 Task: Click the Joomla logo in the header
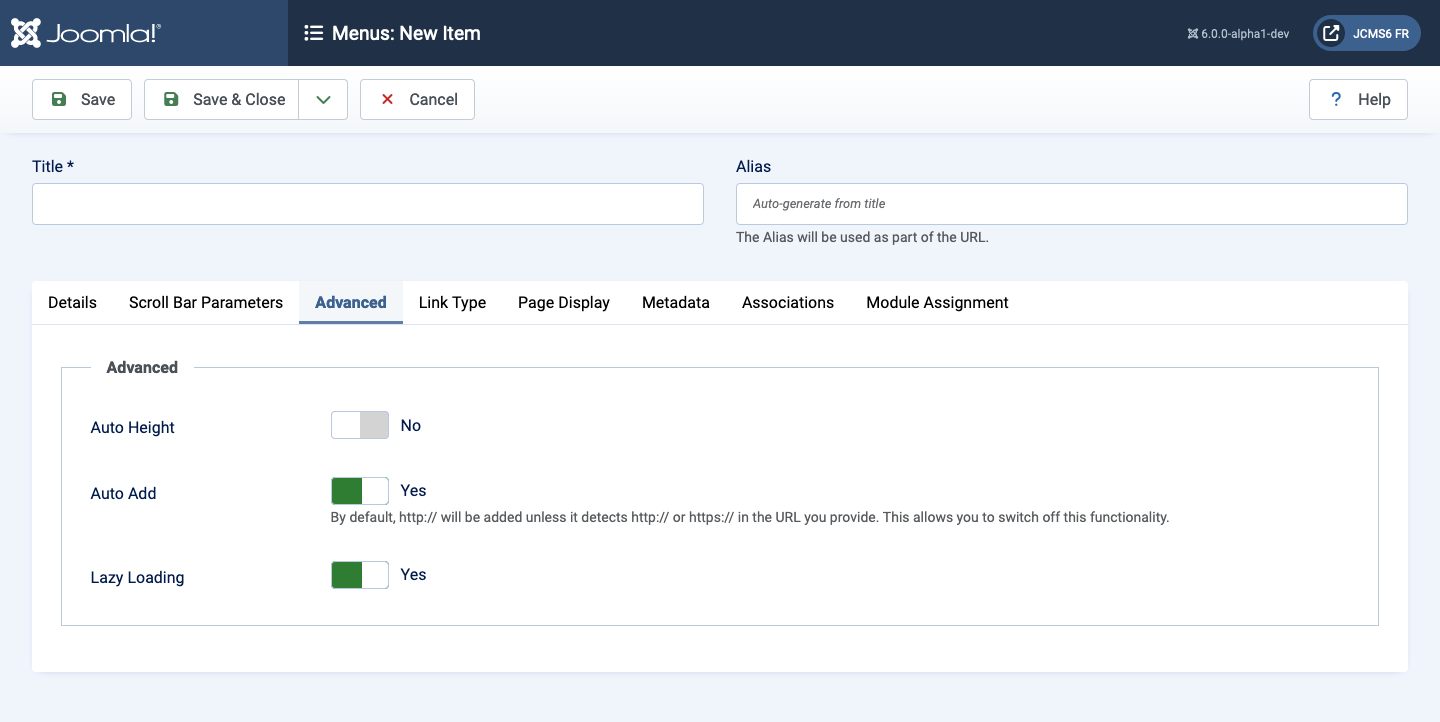[85, 33]
